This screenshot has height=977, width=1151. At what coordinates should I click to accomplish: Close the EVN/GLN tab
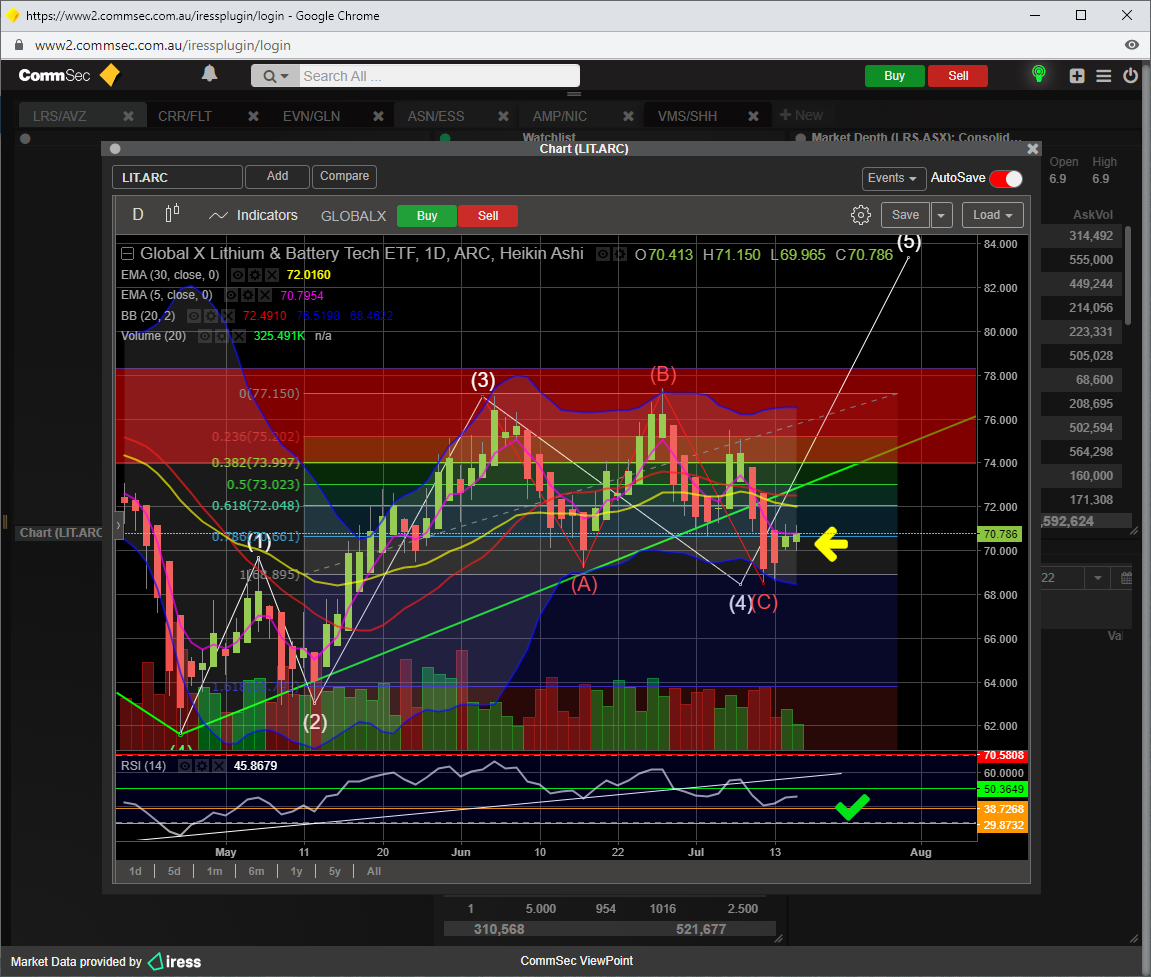click(378, 116)
